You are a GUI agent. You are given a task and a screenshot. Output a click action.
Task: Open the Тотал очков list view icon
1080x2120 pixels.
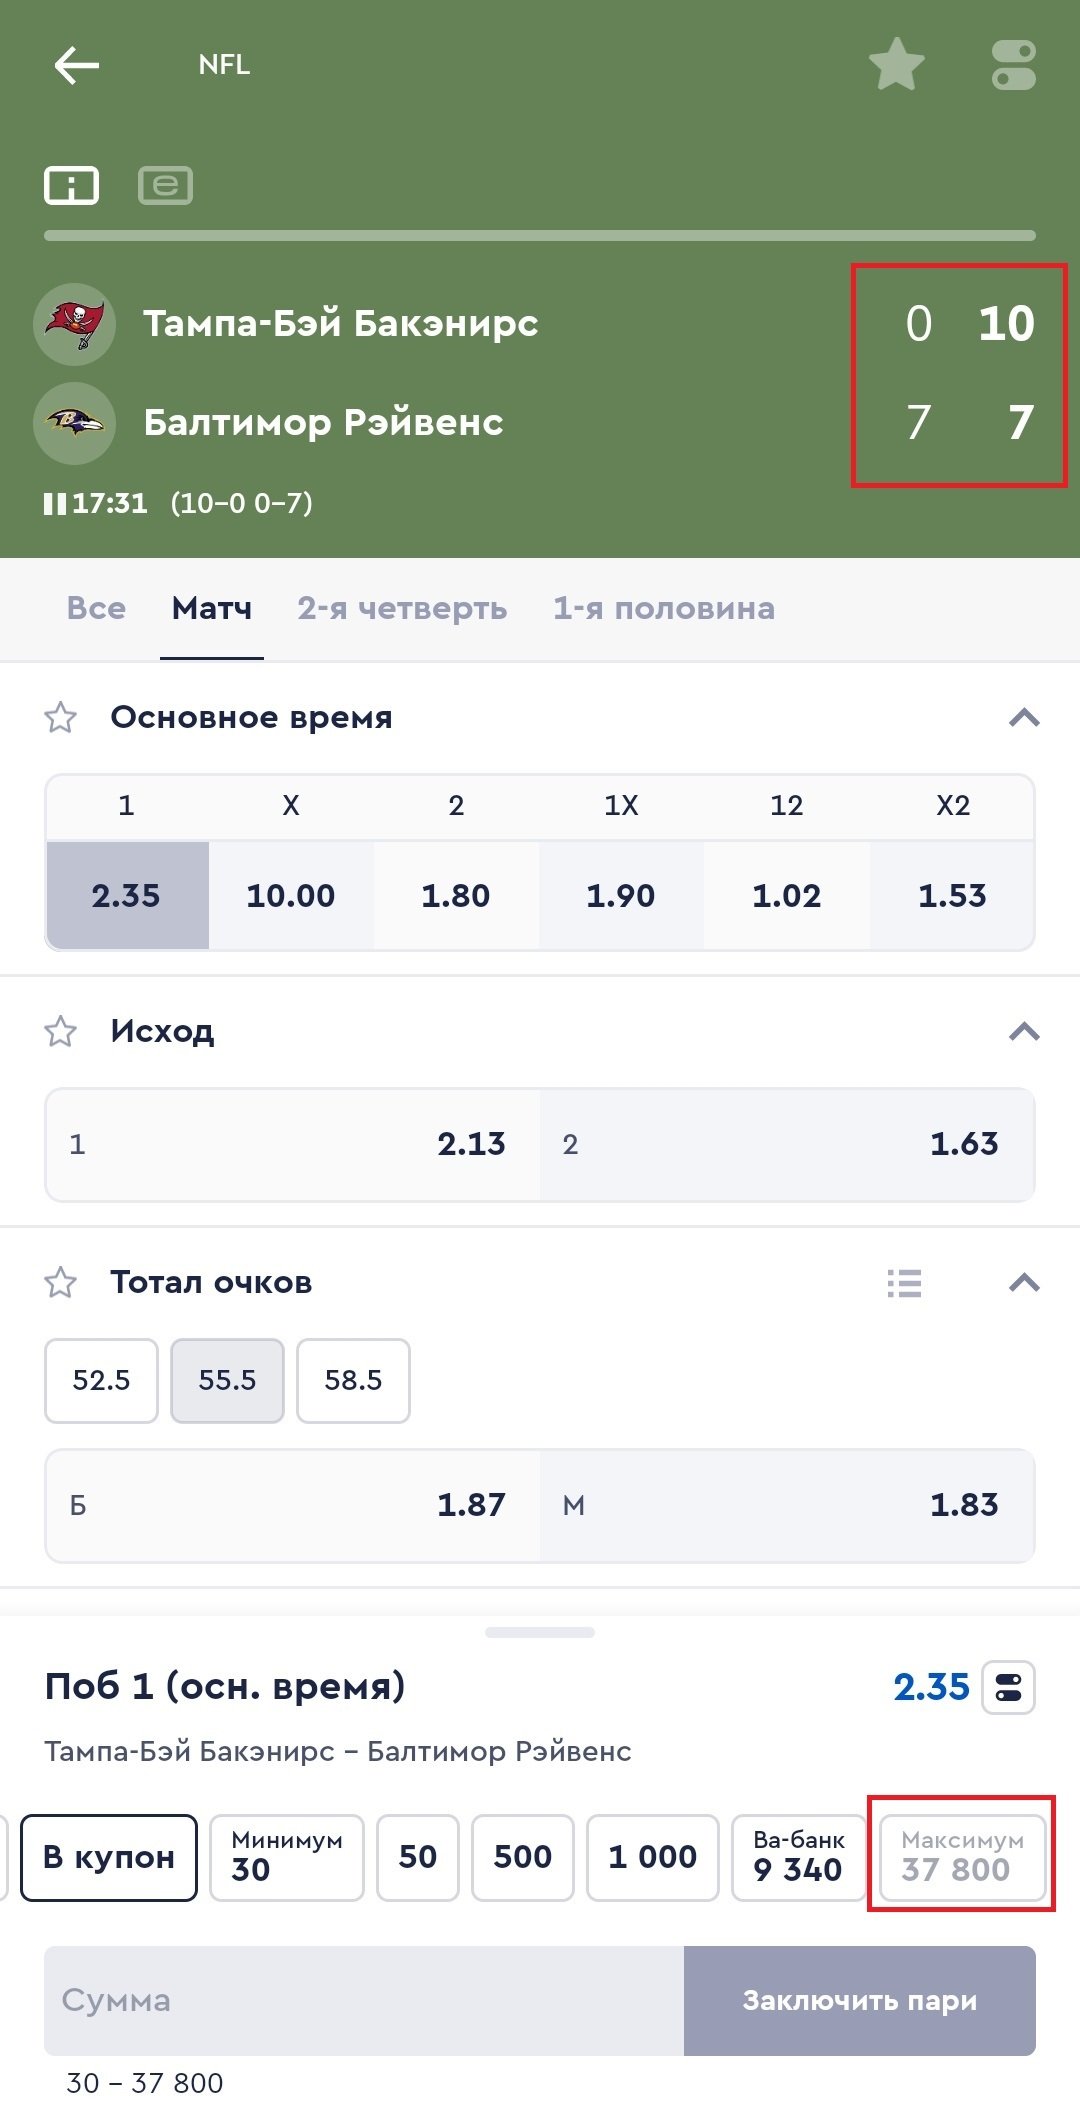coord(904,1283)
